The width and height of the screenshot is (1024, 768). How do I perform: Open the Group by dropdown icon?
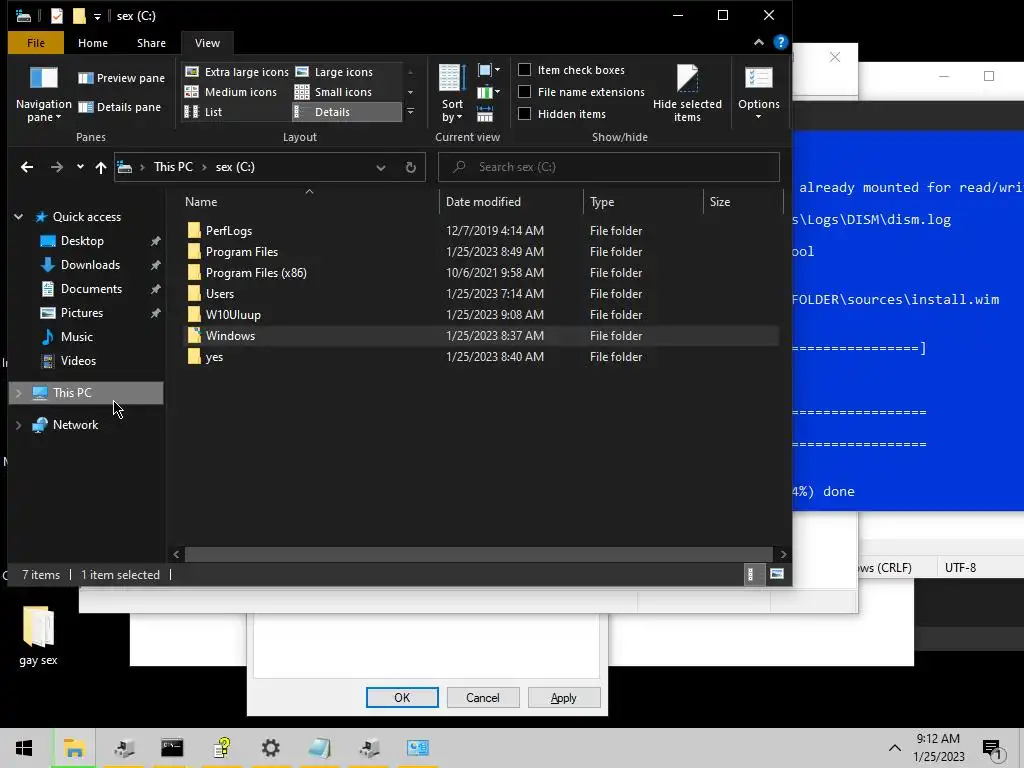[488, 70]
